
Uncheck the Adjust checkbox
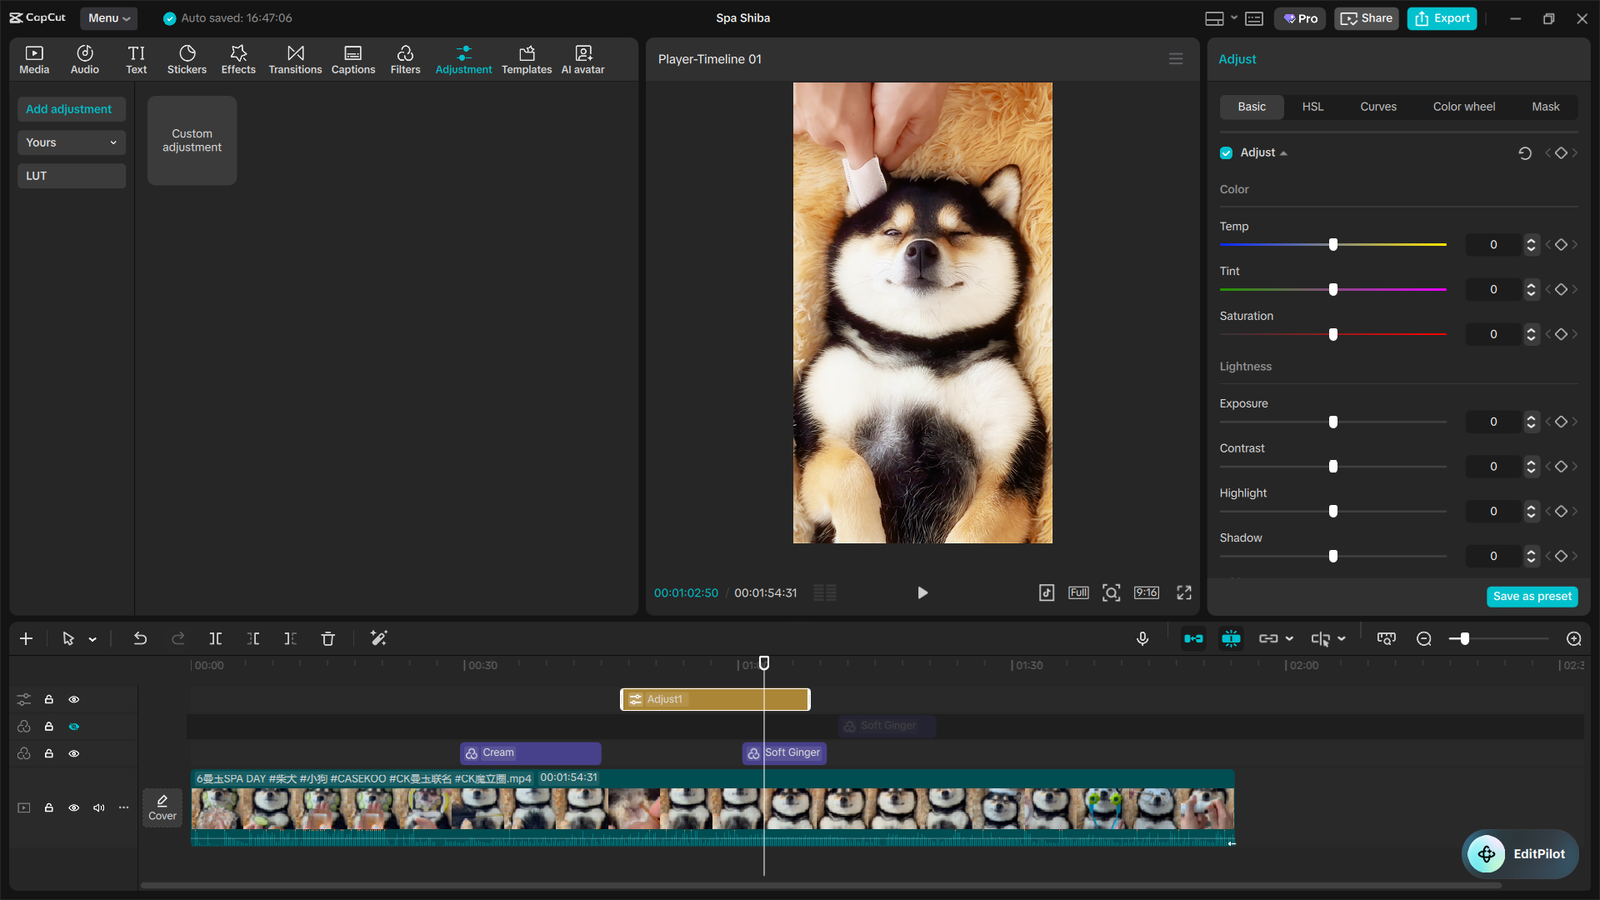coord(1225,152)
